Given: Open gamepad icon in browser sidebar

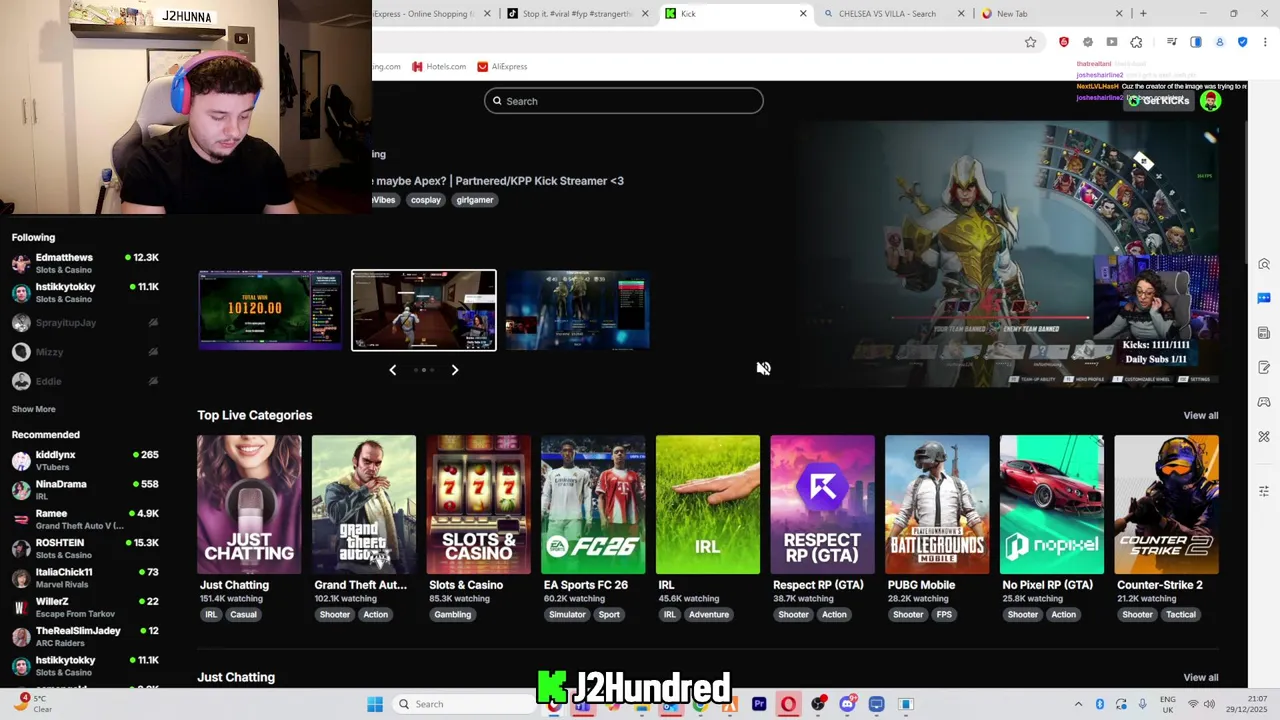Looking at the screenshot, I should coord(1264,402).
